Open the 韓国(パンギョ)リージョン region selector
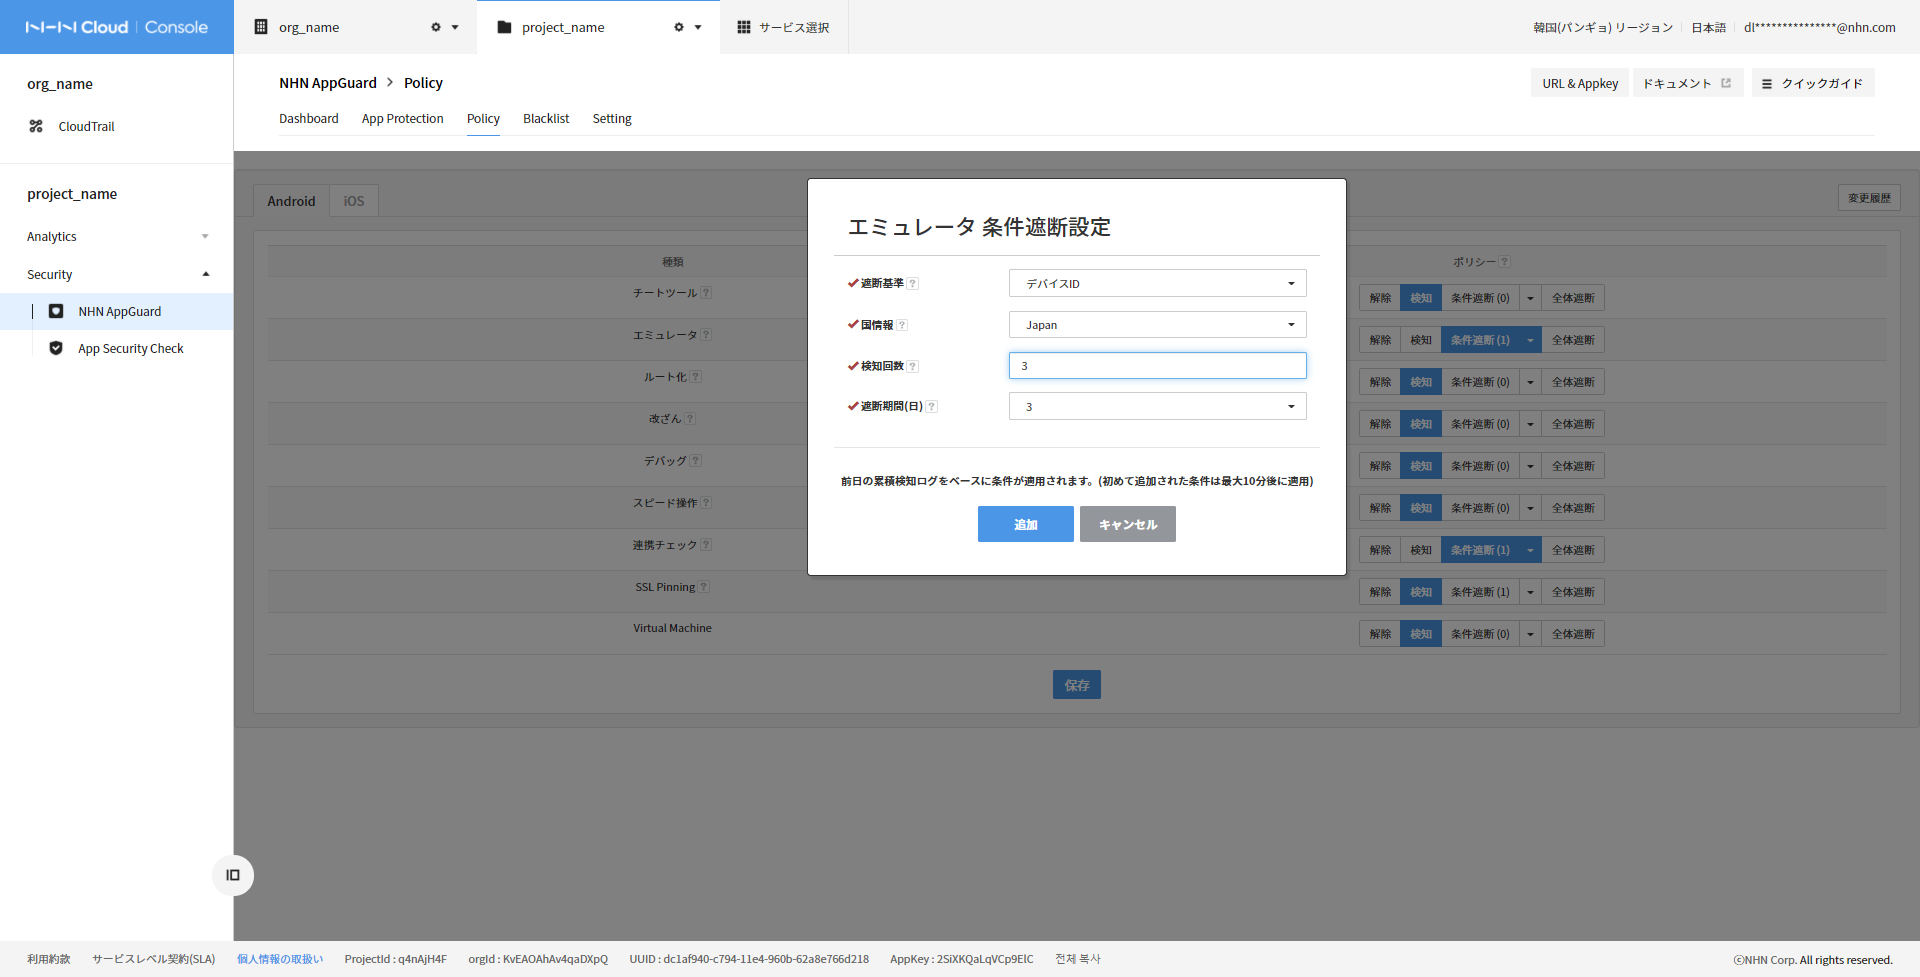Viewport: 1920px width, 977px height. (1603, 28)
